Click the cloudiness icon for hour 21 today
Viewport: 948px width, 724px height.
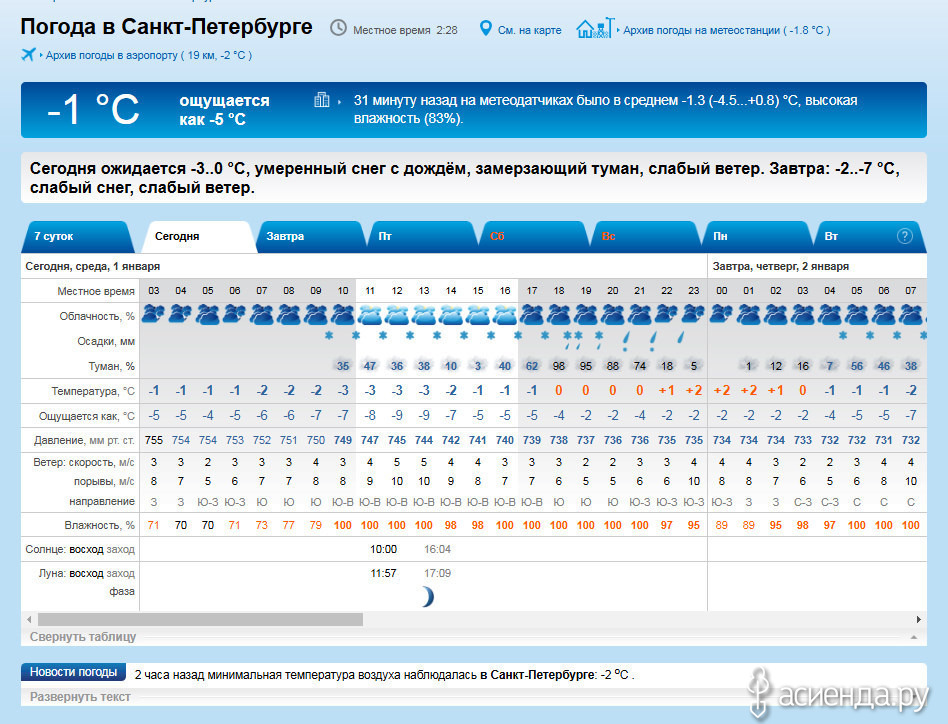tap(640, 315)
